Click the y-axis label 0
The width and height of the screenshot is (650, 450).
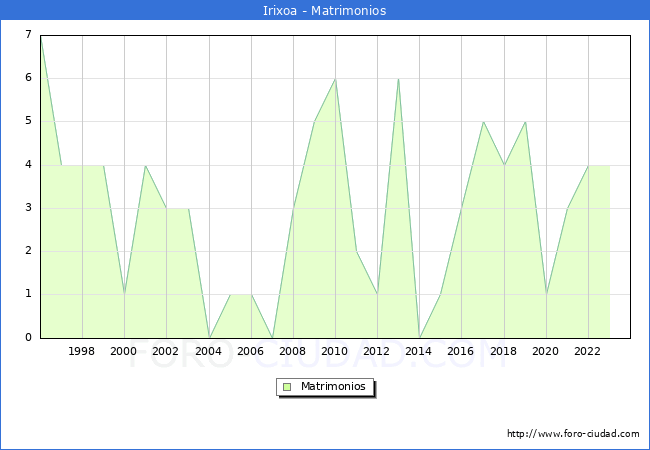click(x=28, y=337)
